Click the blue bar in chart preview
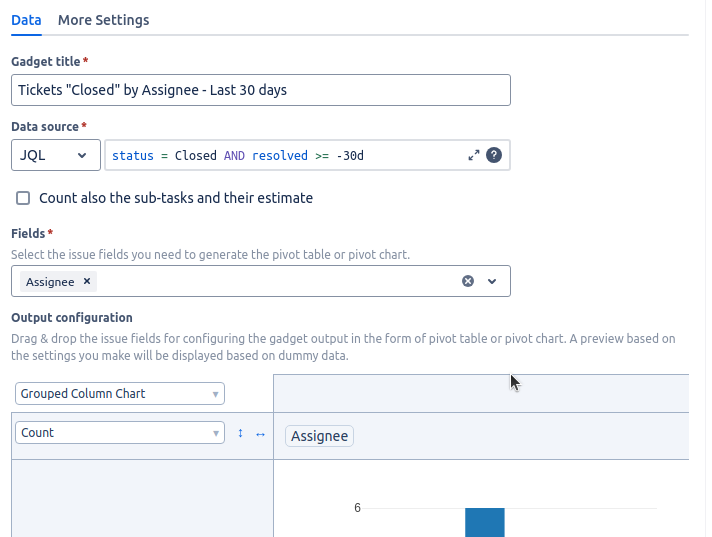 click(485, 522)
